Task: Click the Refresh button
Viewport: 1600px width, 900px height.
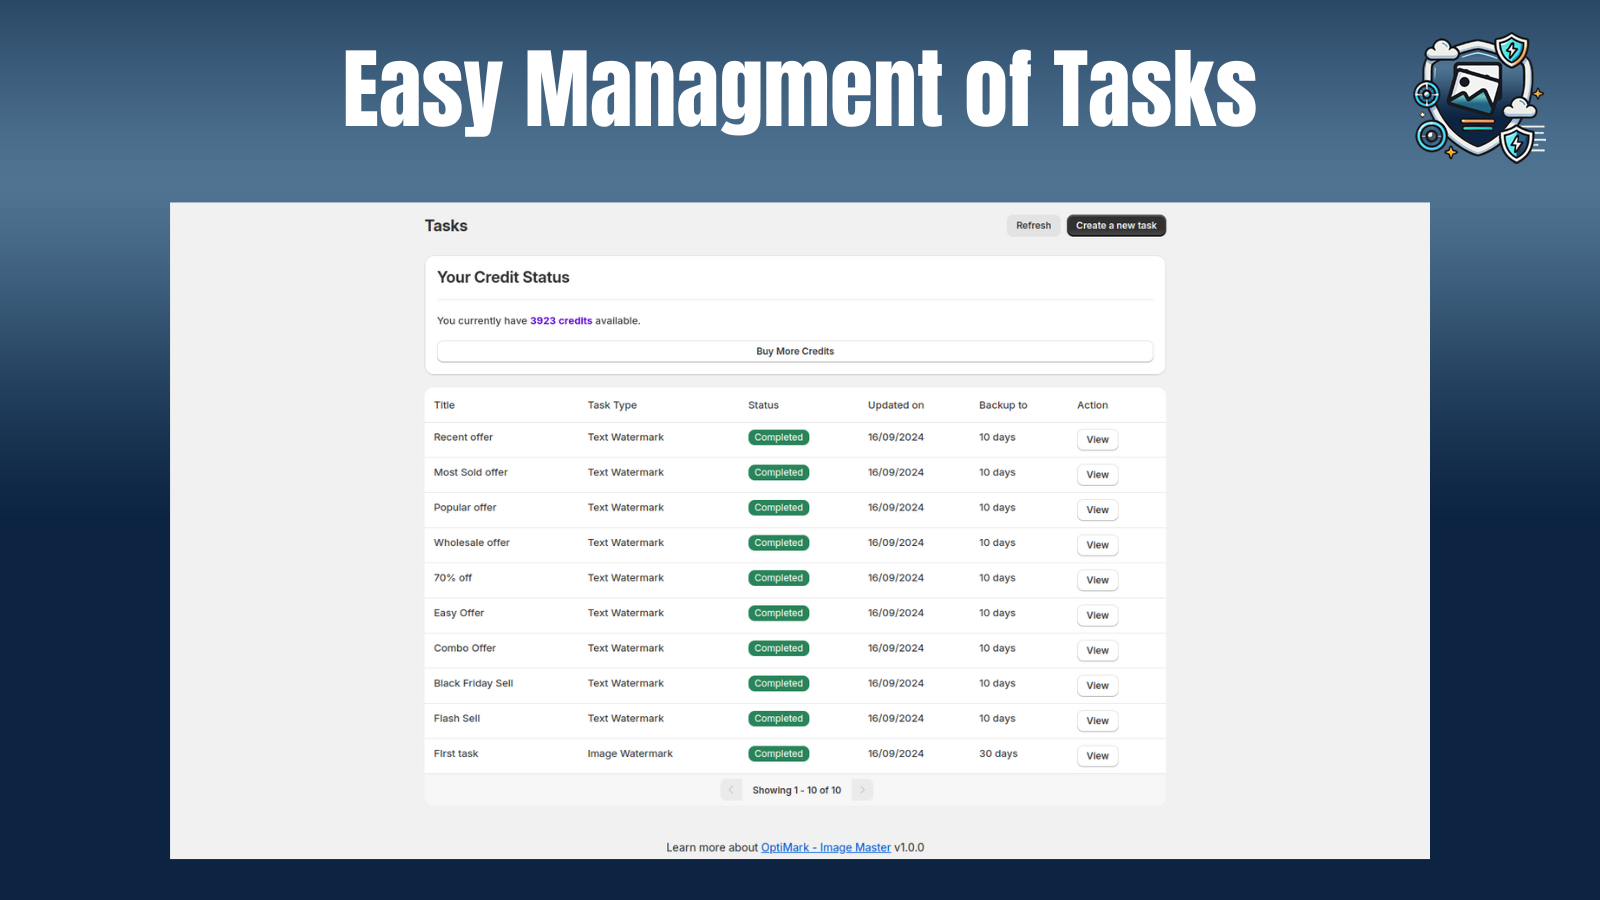Action: click(1033, 225)
